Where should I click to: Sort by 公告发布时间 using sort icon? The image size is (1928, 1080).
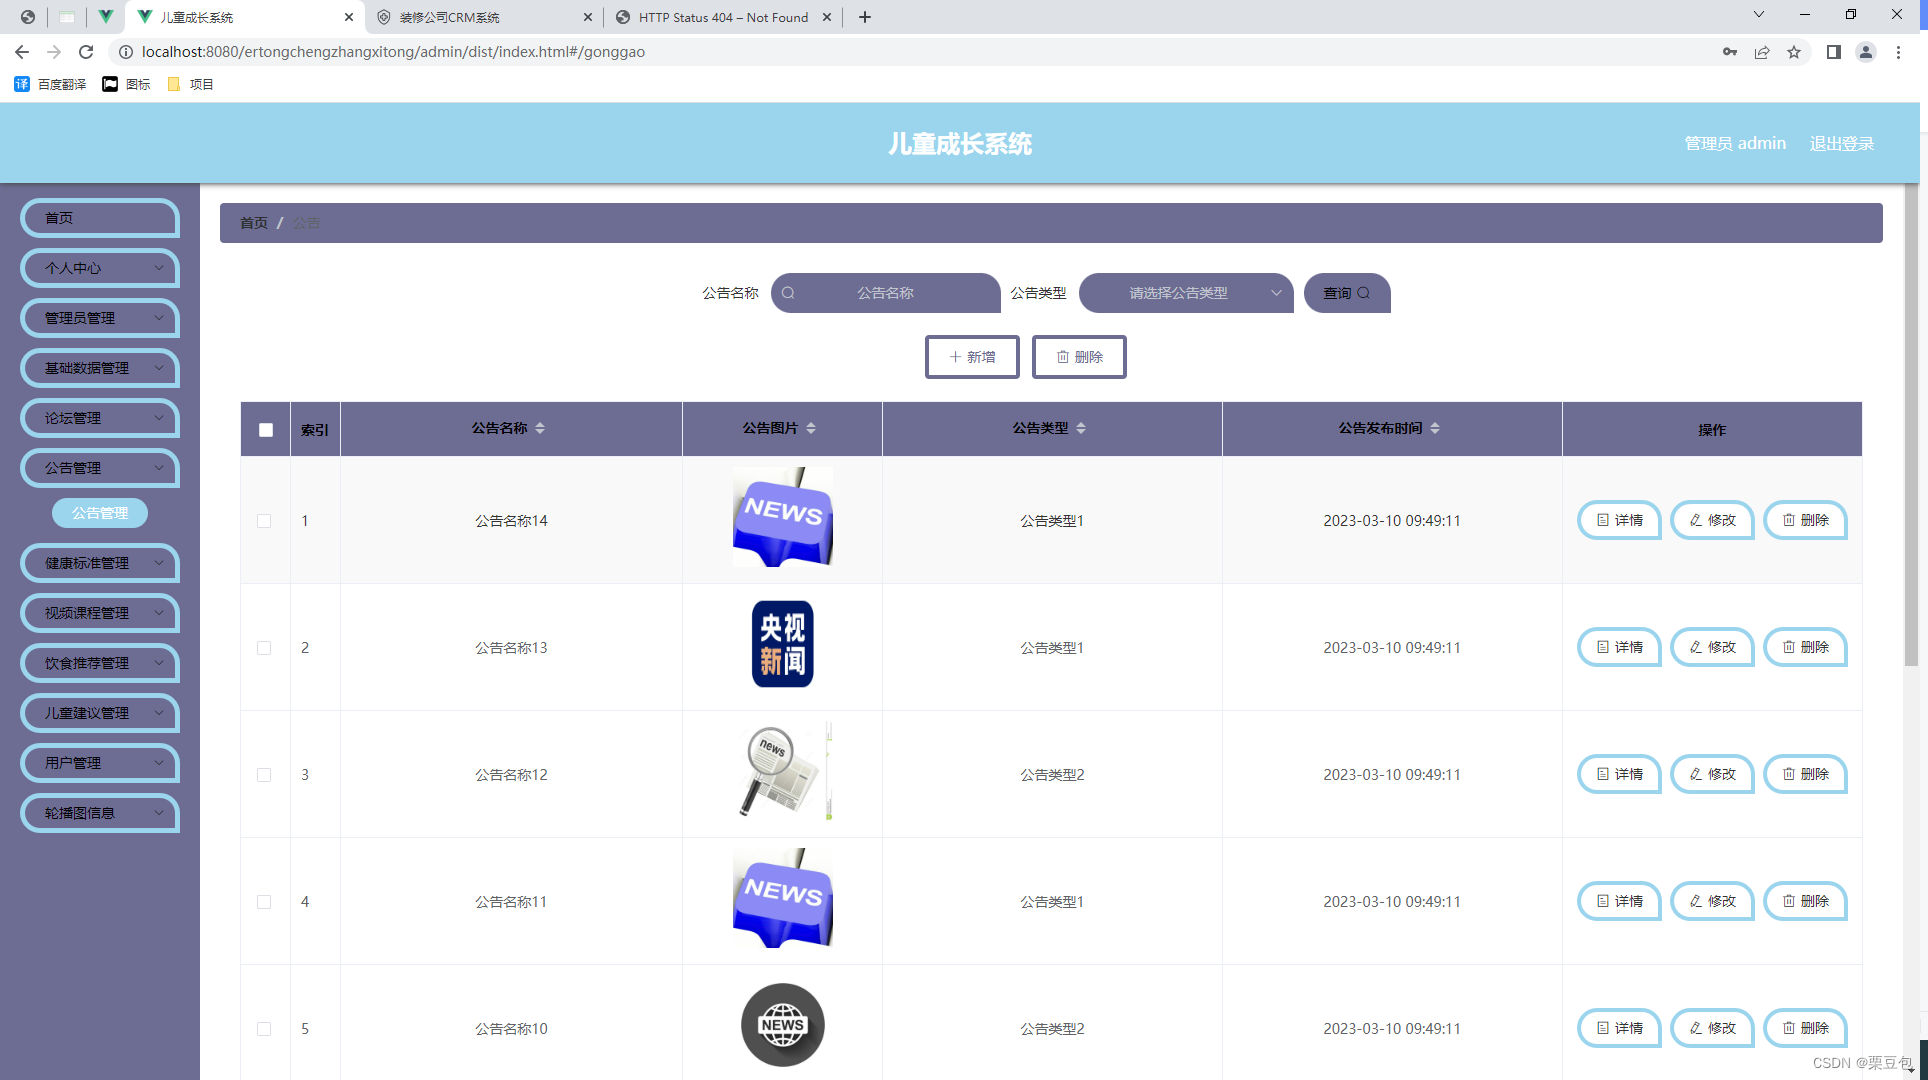(1435, 428)
